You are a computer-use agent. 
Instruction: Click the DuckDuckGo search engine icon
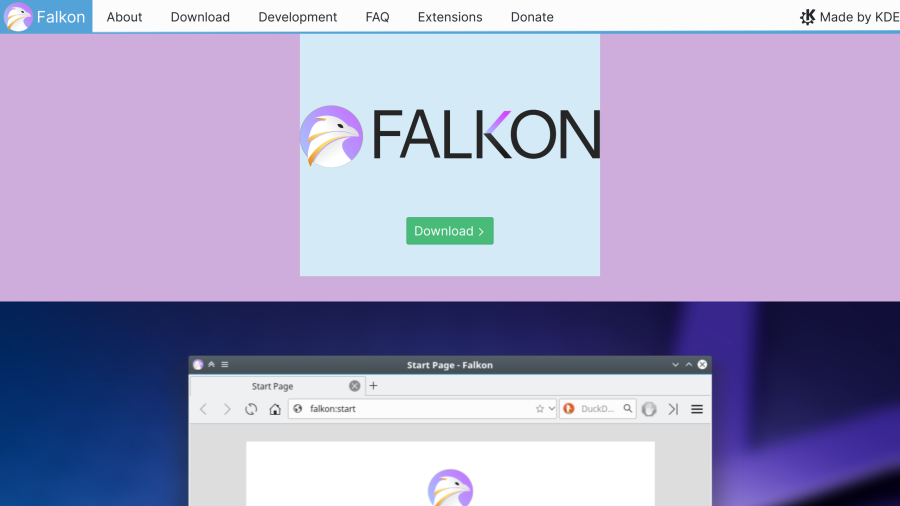click(569, 409)
